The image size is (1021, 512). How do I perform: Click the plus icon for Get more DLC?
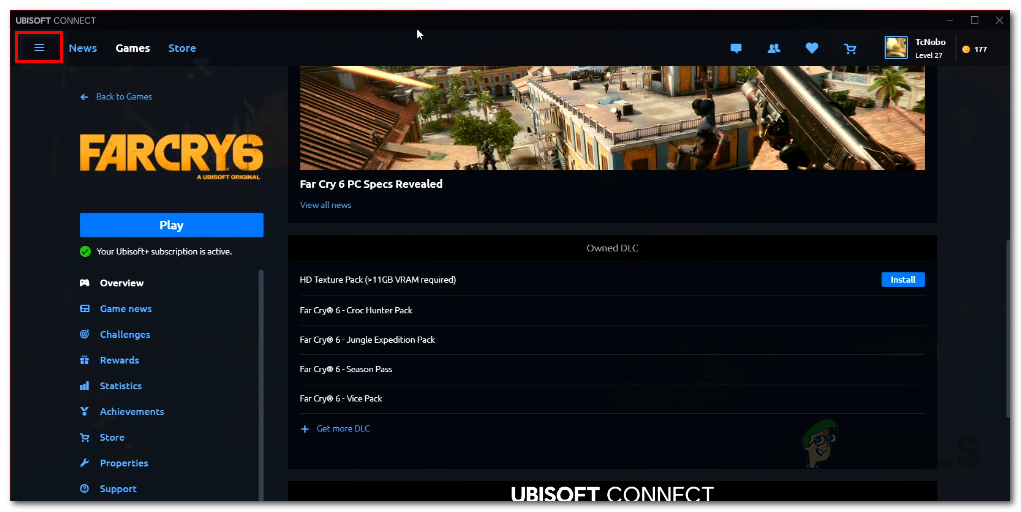point(305,429)
